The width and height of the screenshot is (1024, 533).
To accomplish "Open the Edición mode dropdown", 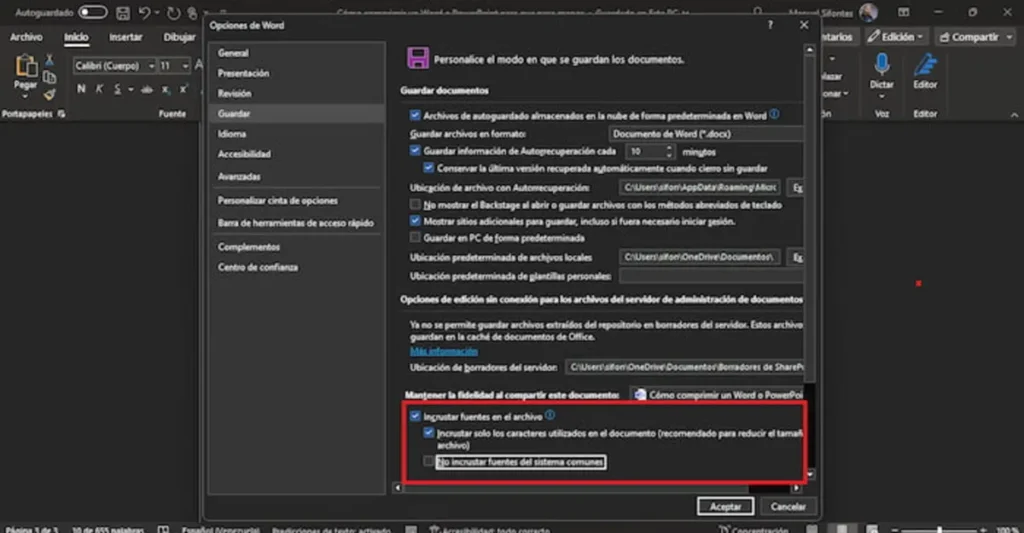I will (x=895, y=37).
